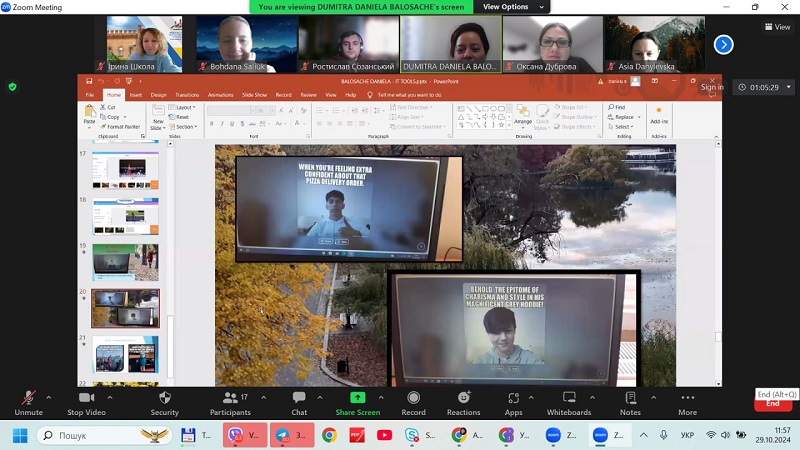Switch to the Slide Show ribbon tab
This screenshot has height=450, width=800.
(254, 95)
